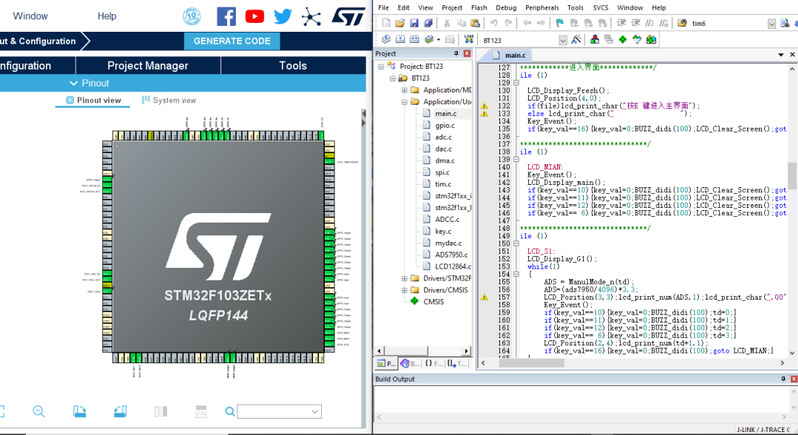Expand Drivers/STM32F folder node
The height and width of the screenshot is (435, 798).
coord(405,278)
